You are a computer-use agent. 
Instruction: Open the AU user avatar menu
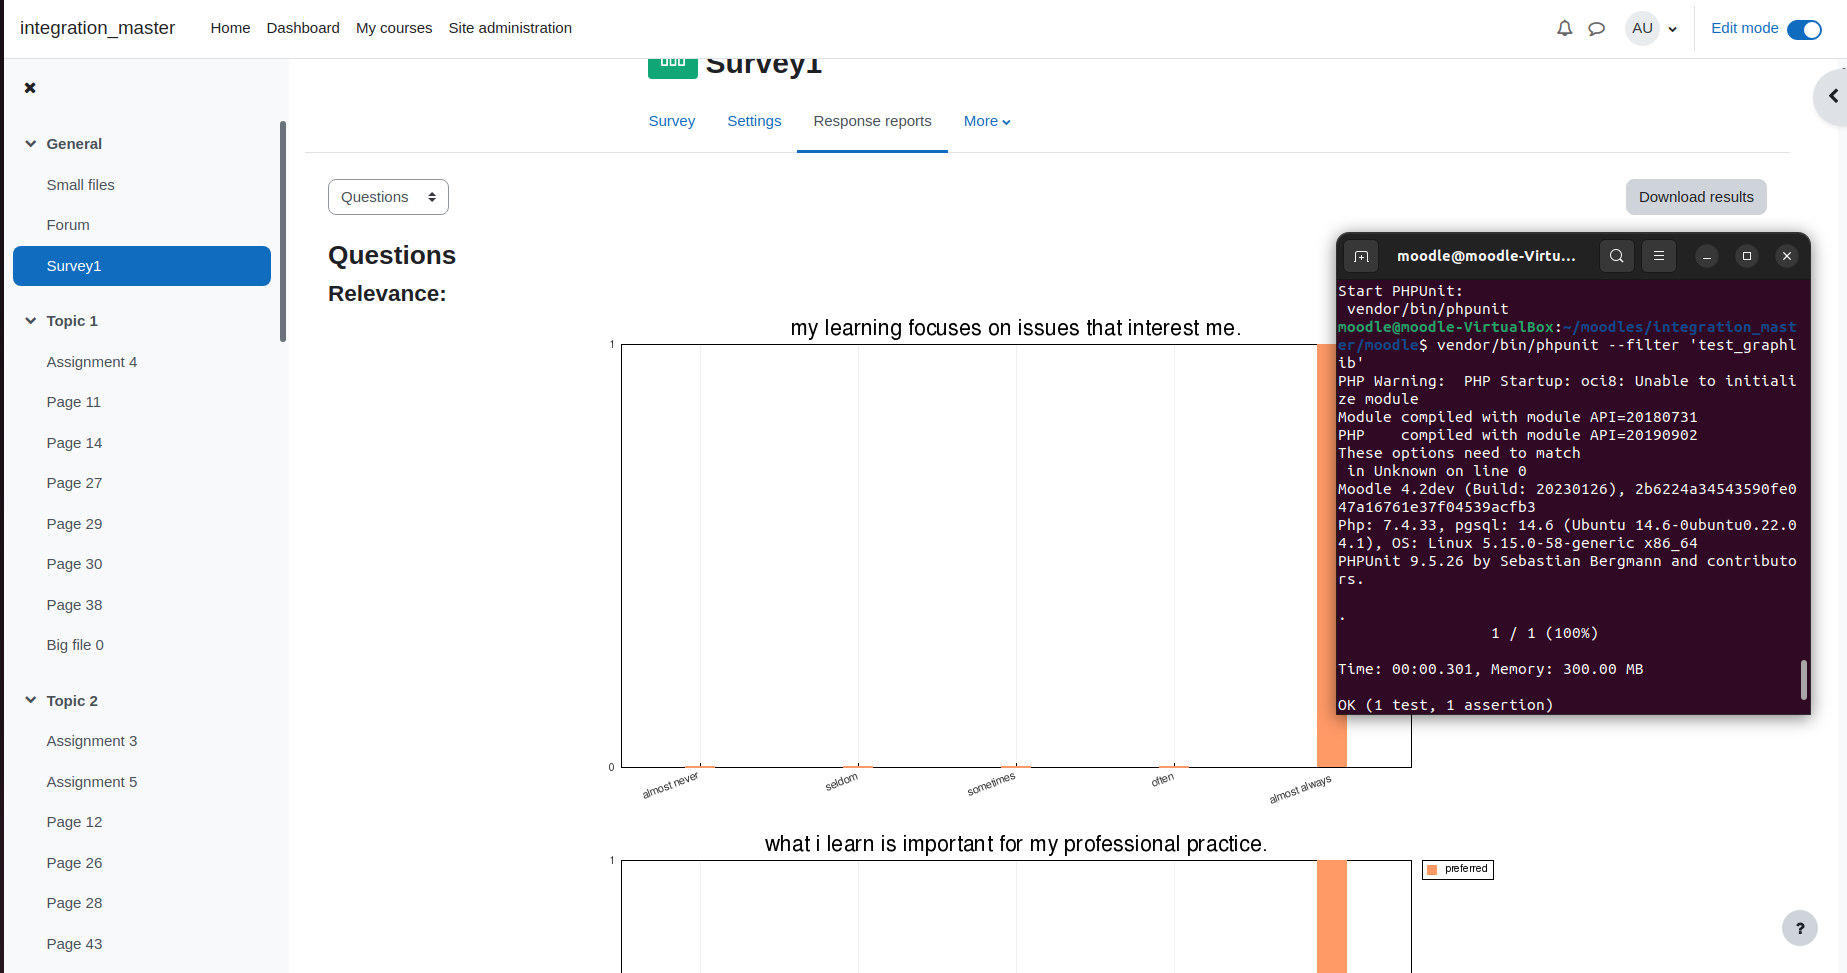tap(1642, 28)
